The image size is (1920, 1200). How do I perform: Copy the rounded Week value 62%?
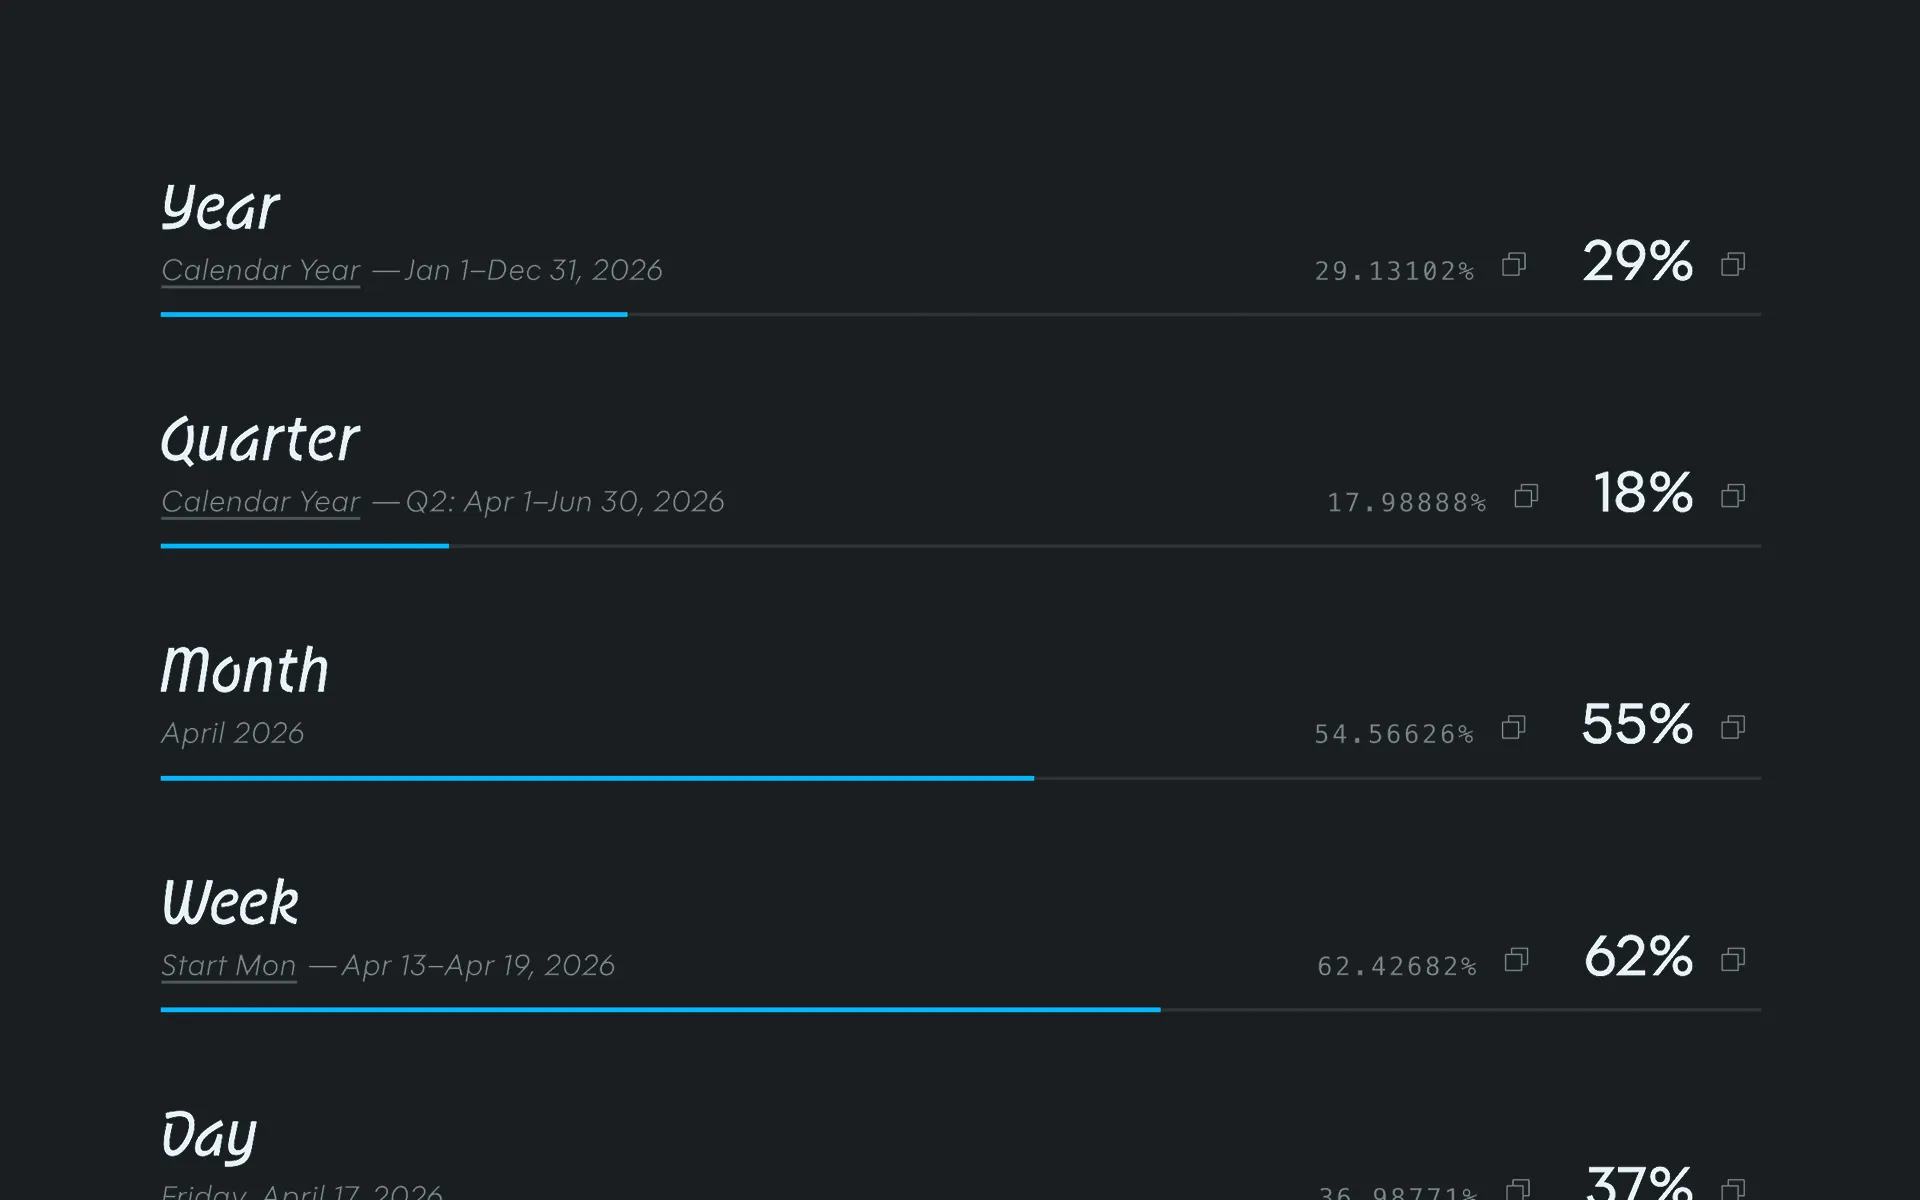click(x=1733, y=961)
